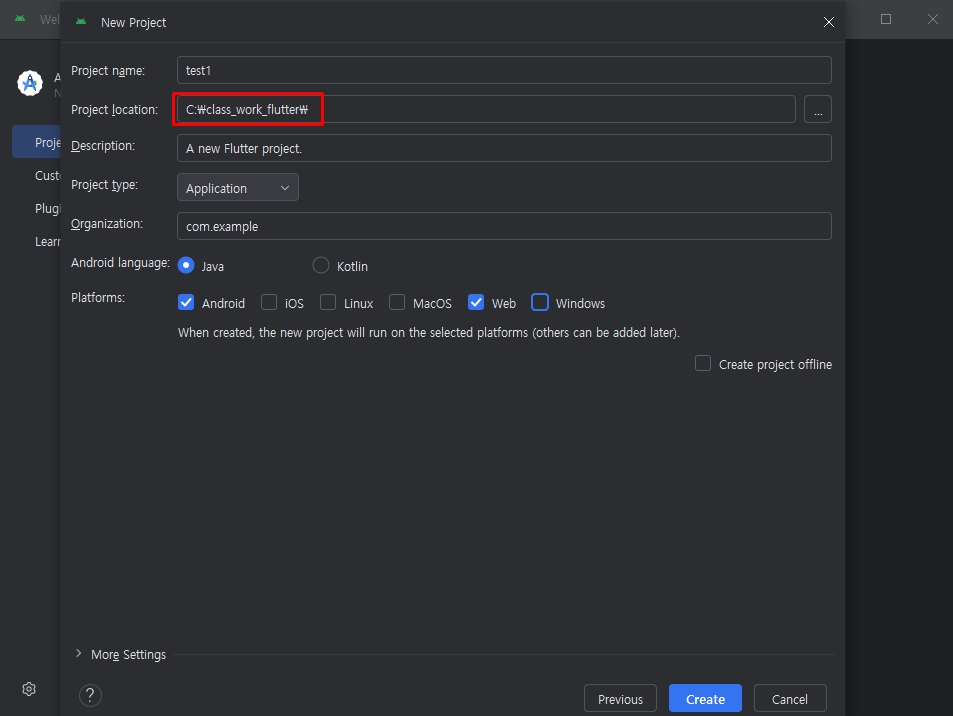
Task: Select Kotlin as Android language
Action: coord(321,266)
